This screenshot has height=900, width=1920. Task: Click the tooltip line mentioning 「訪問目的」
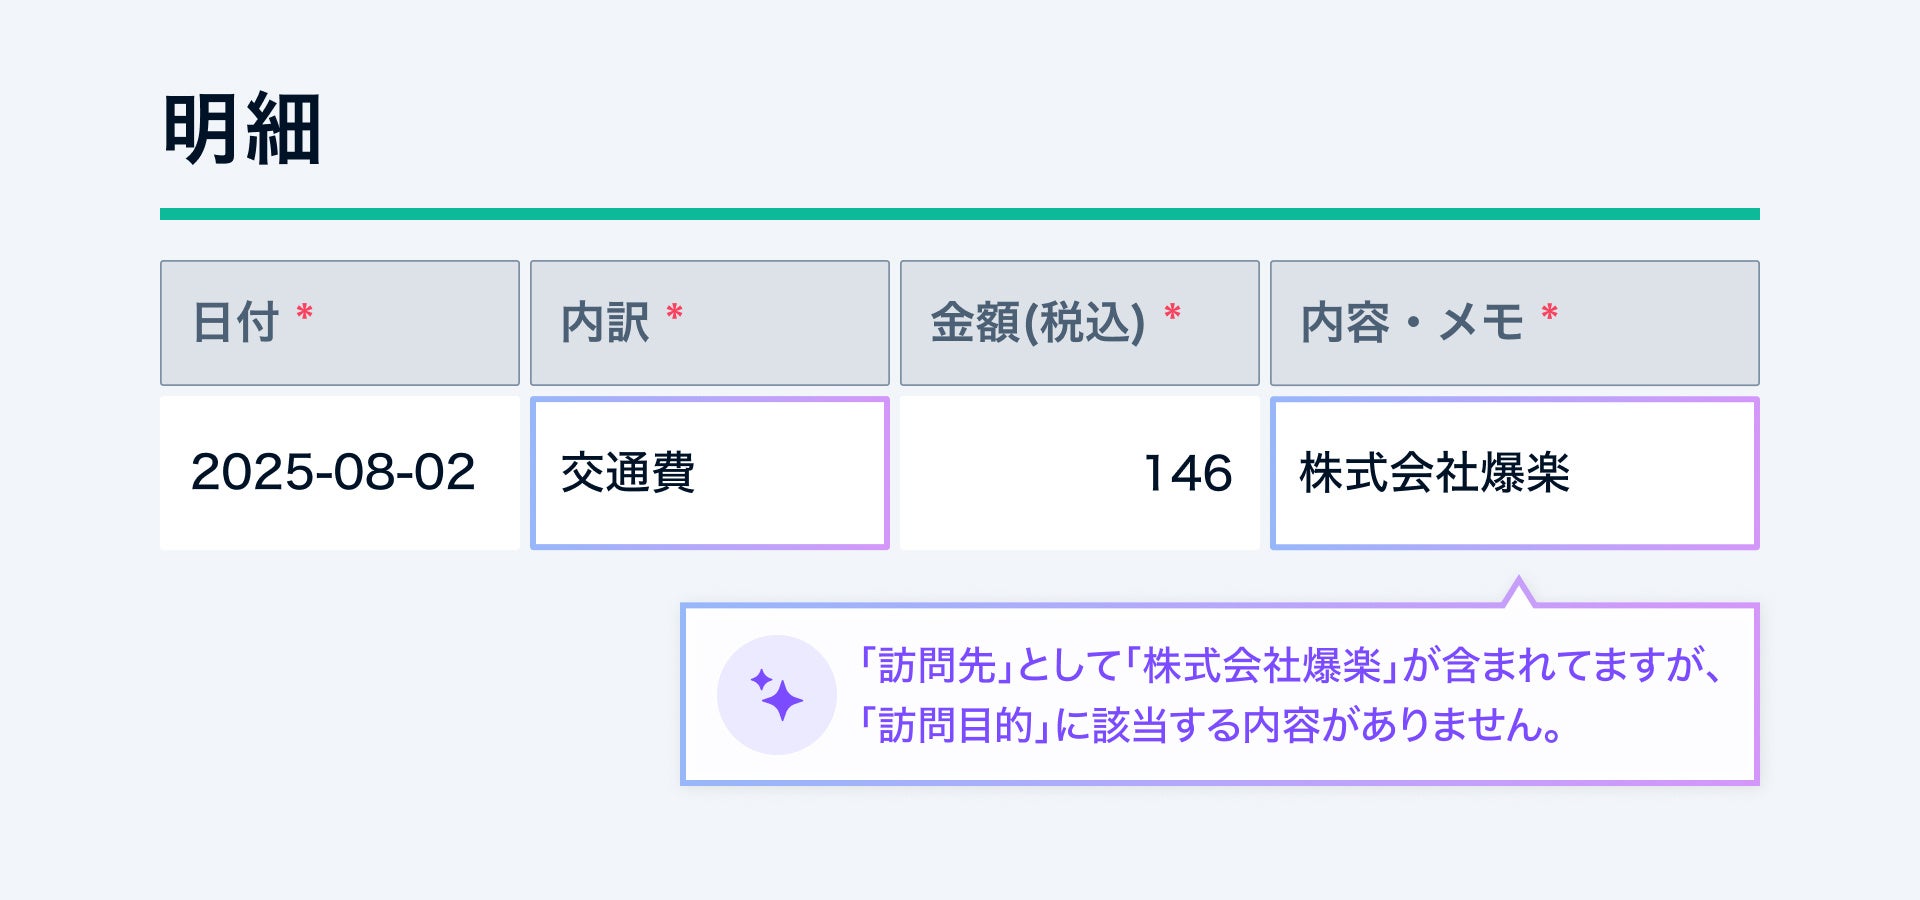1210,726
